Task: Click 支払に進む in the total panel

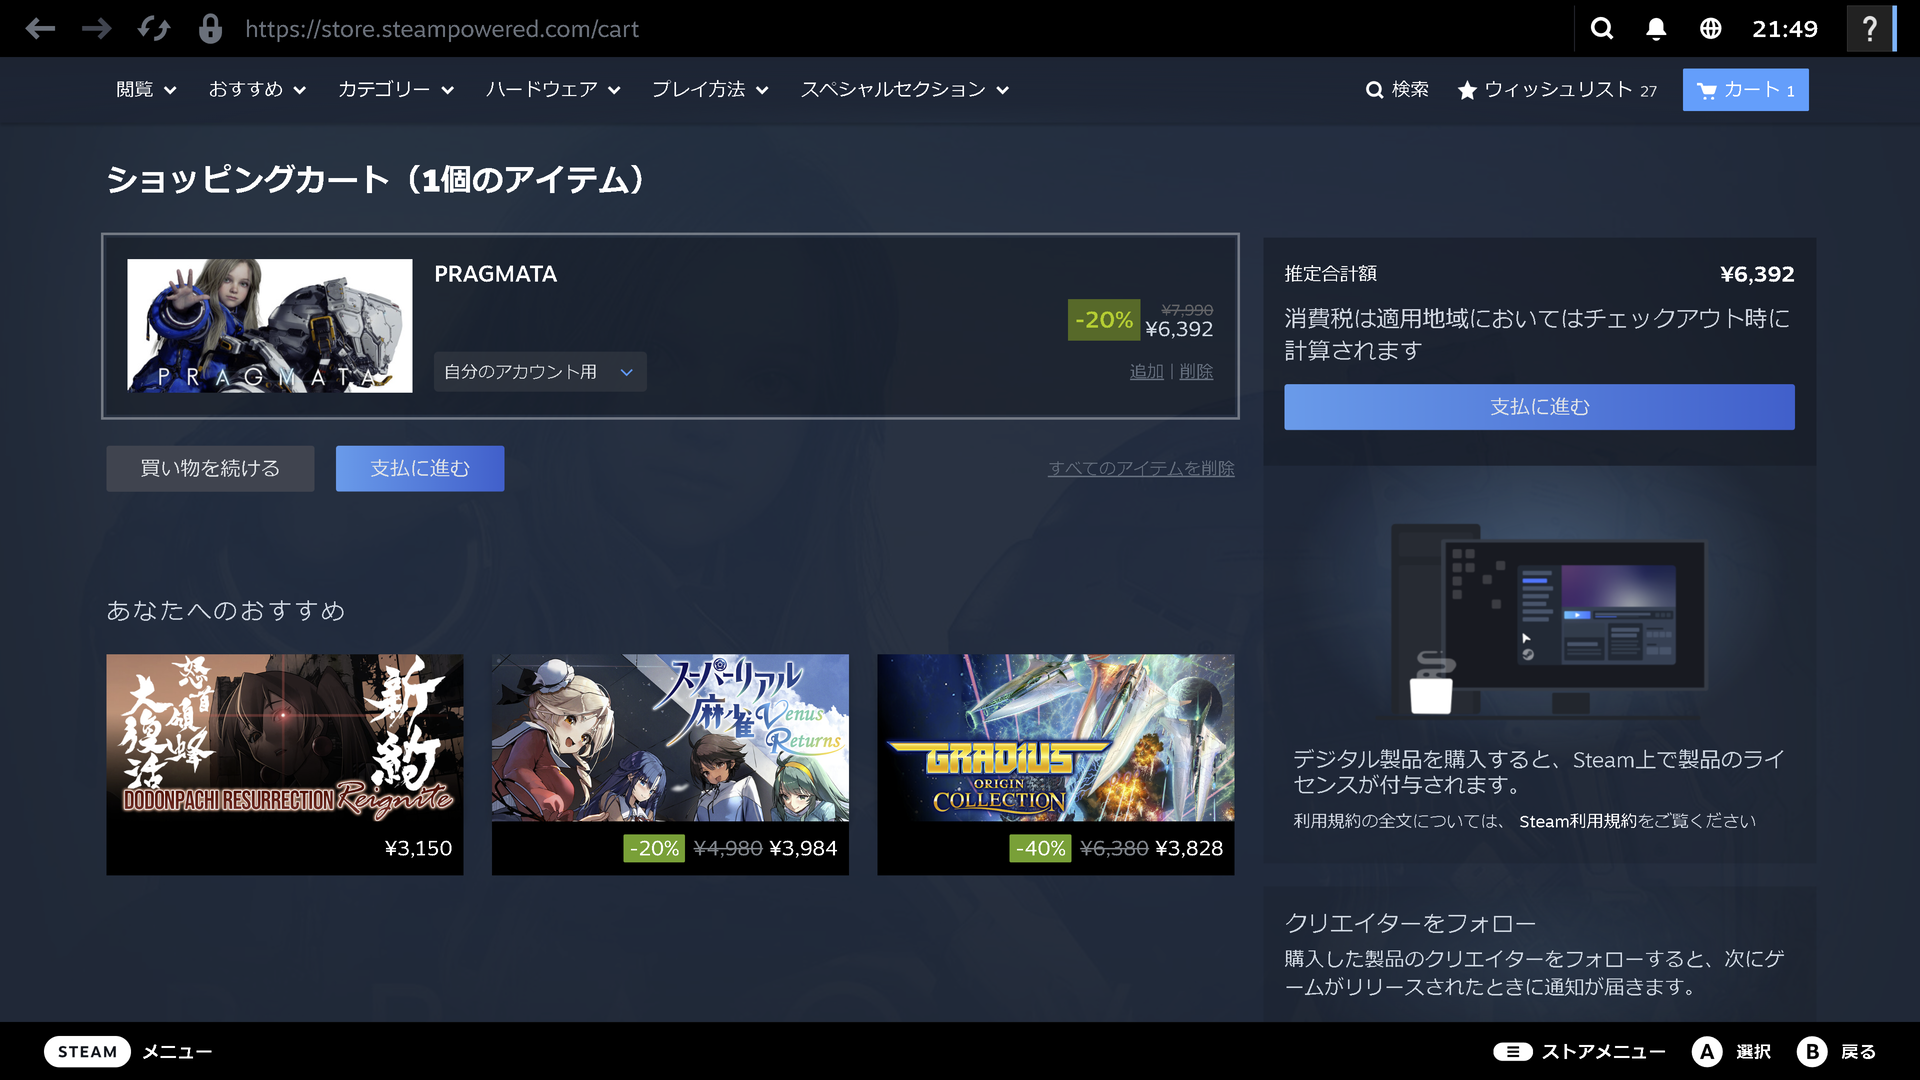Action: click(x=1539, y=407)
